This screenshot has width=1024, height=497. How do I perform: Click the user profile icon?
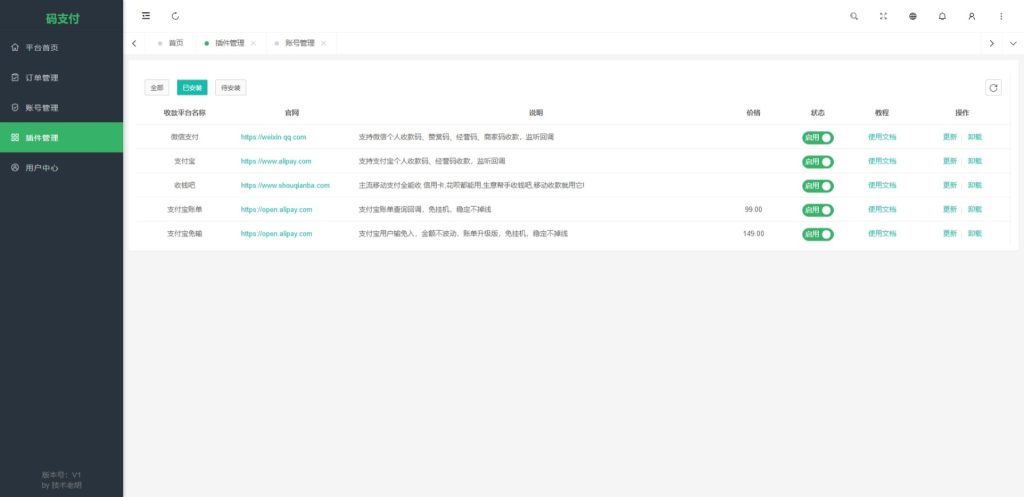971,16
